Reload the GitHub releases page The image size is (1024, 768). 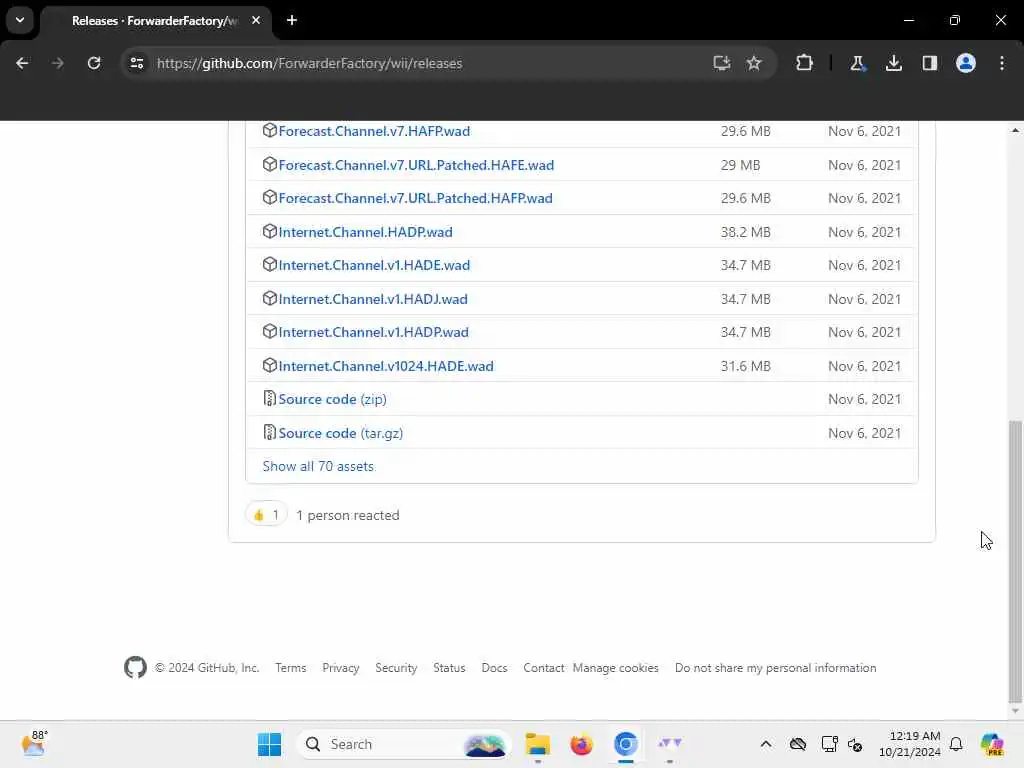pyautogui.click(x=94, y=63)
